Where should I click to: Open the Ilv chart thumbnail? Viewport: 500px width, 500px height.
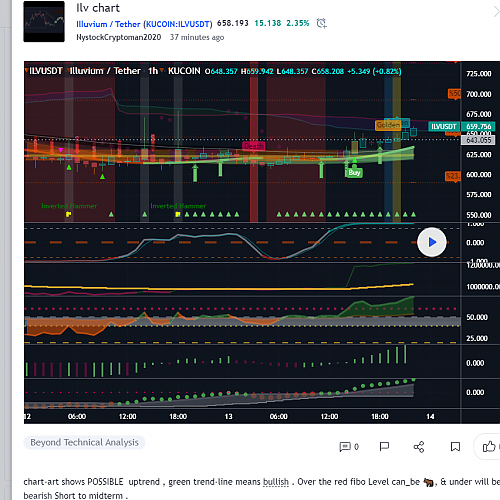point(44,22)
